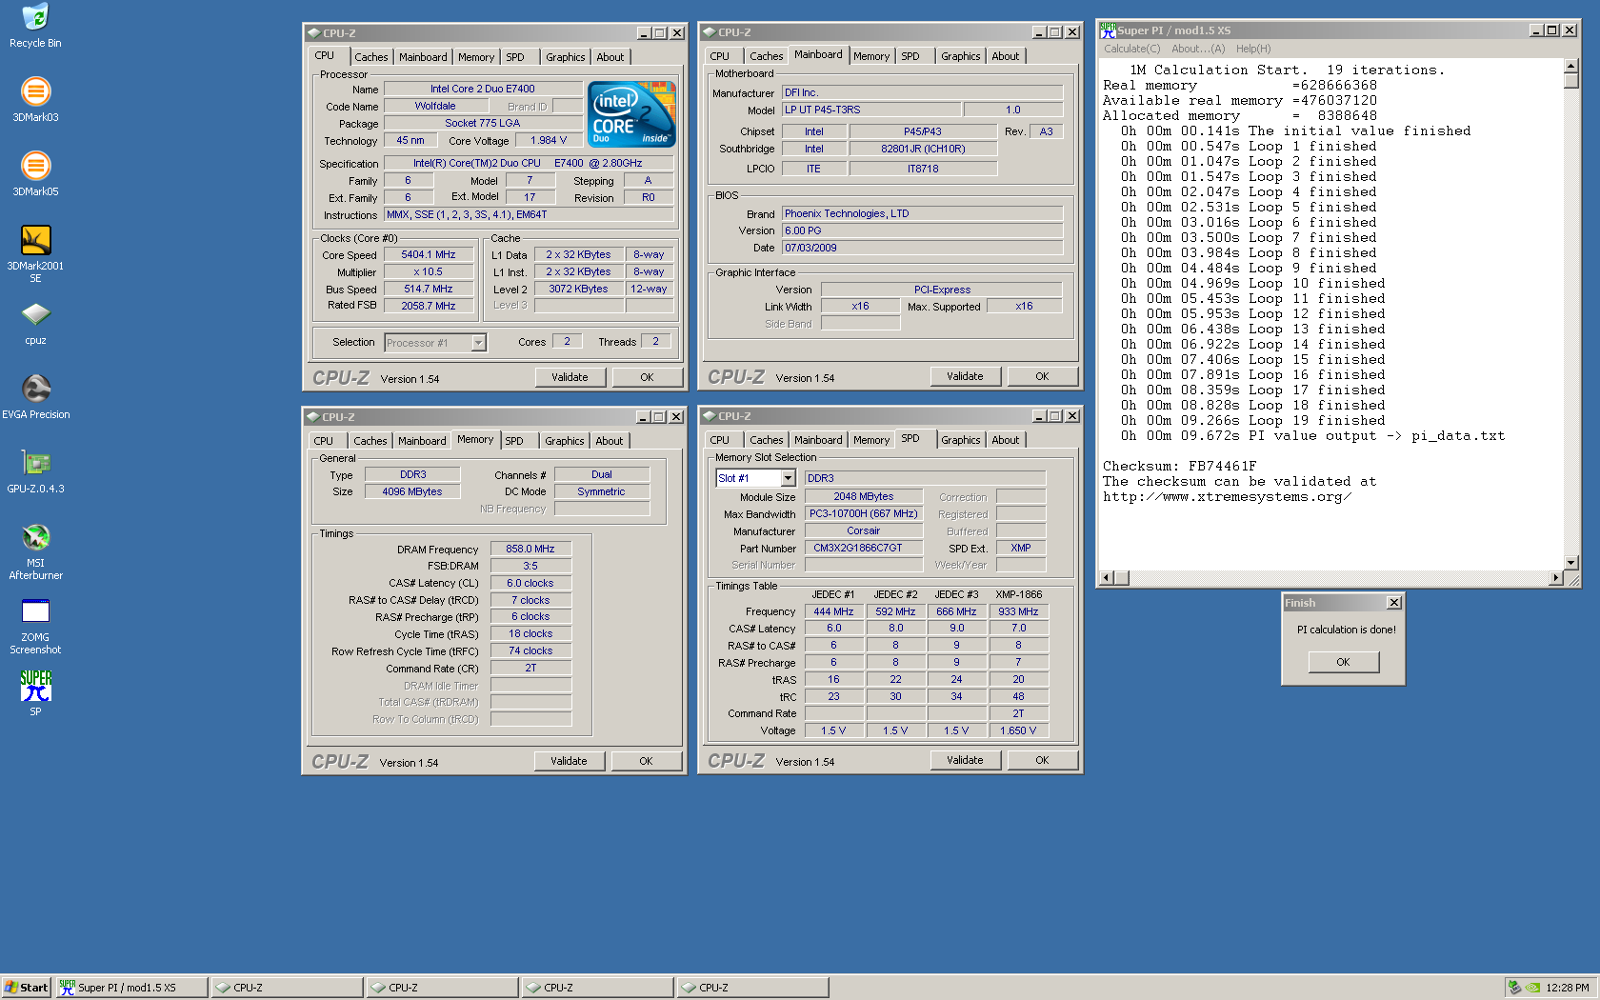Viewport: 1600px width, 1000px height.
Task: Click the Bus Speed 514.7 MHz value
Action: [x=428, y=289]
